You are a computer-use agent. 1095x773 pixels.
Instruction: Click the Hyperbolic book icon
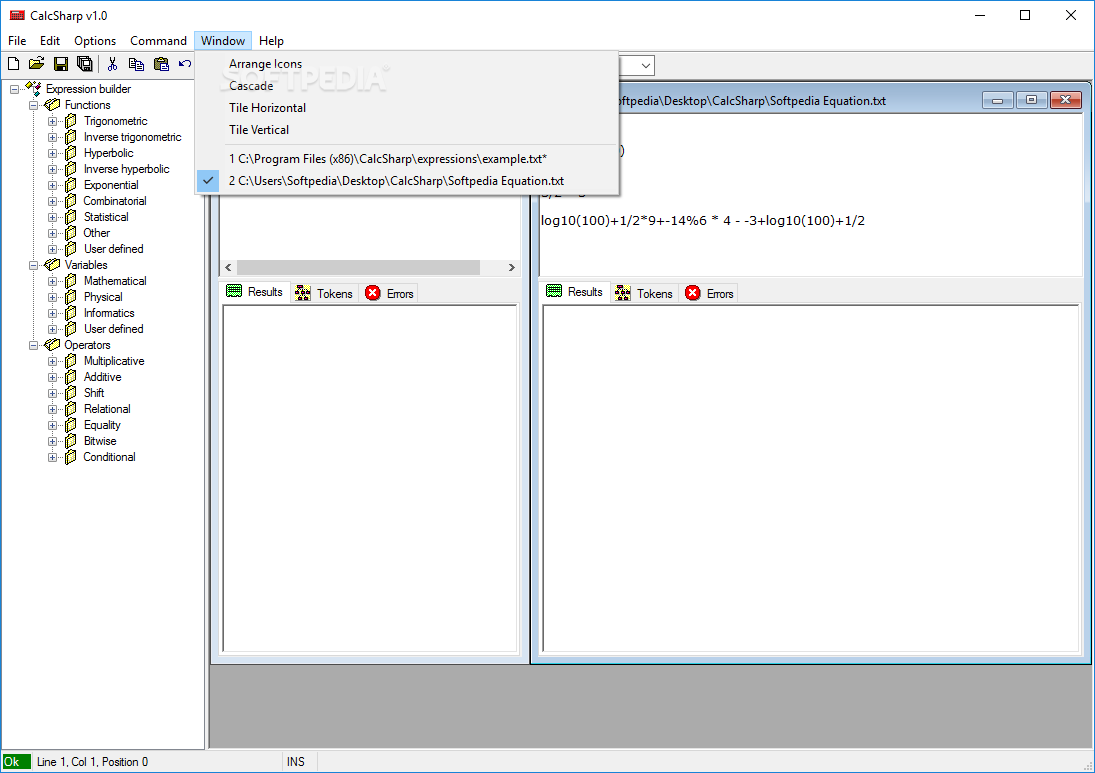[71, 153]
